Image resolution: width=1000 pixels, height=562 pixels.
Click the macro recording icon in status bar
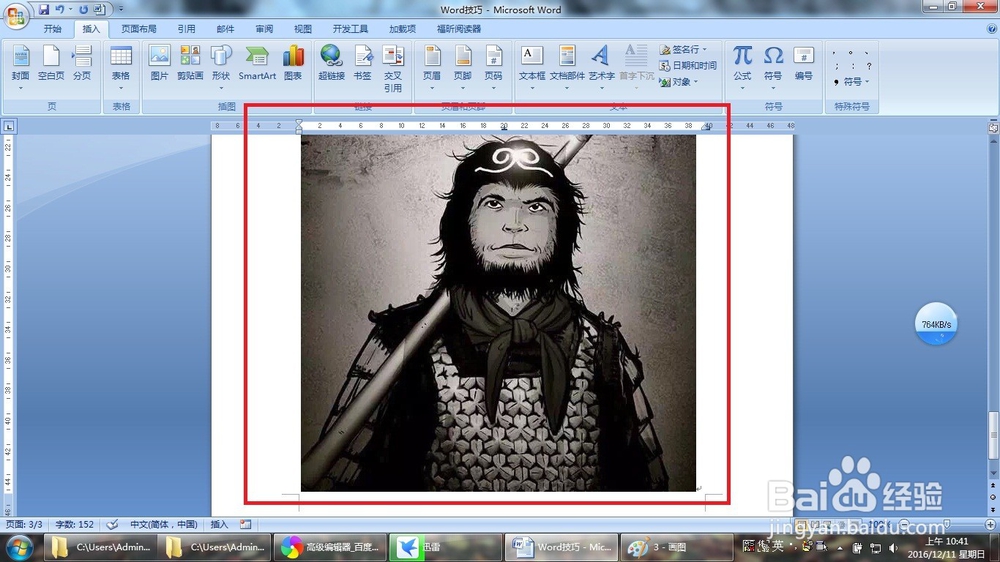246,524
